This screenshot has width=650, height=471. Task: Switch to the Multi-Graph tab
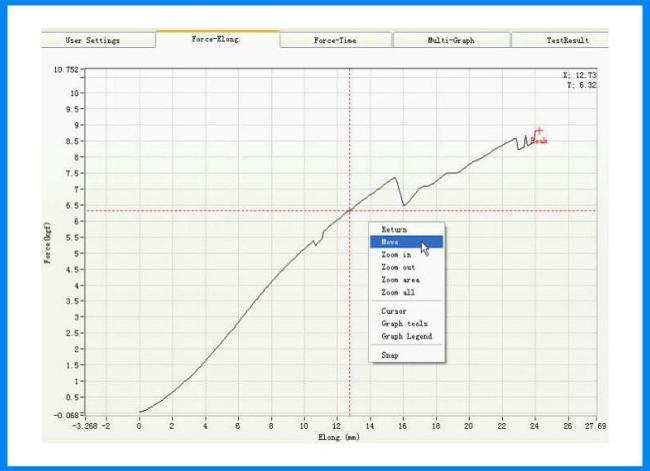click(452, 40)
